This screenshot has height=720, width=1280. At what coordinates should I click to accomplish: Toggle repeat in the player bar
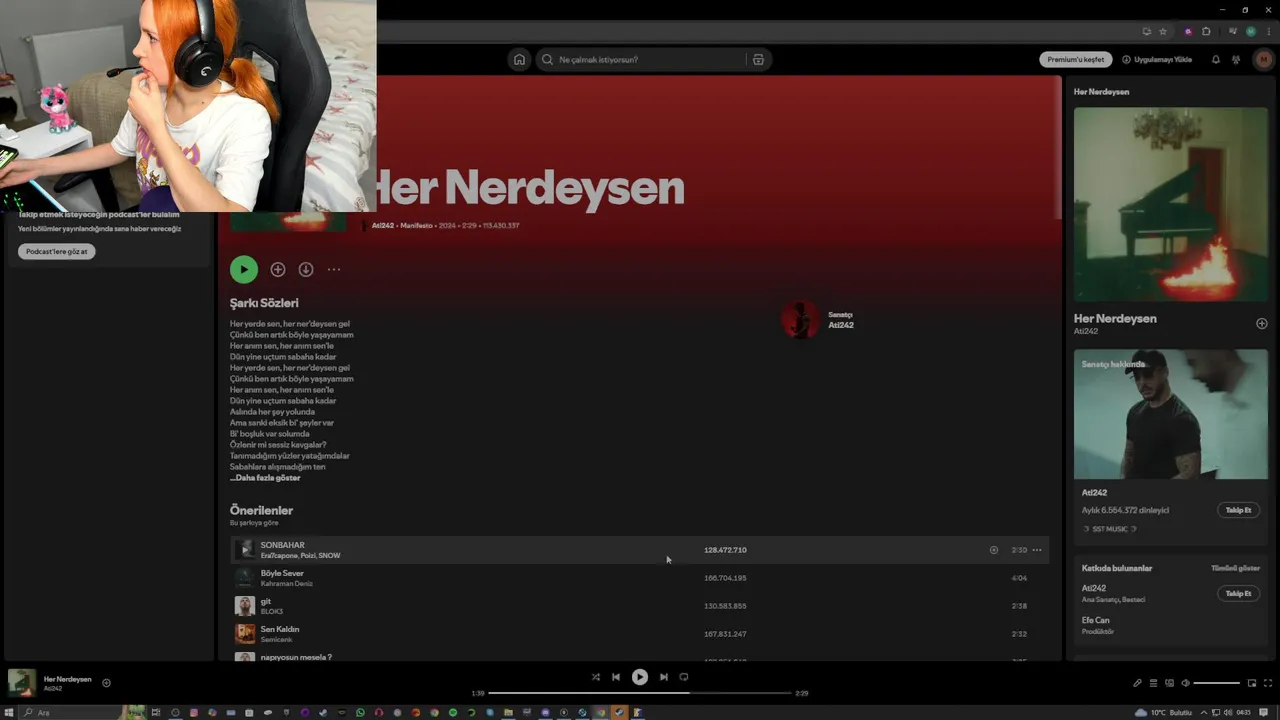pos(684,677)
